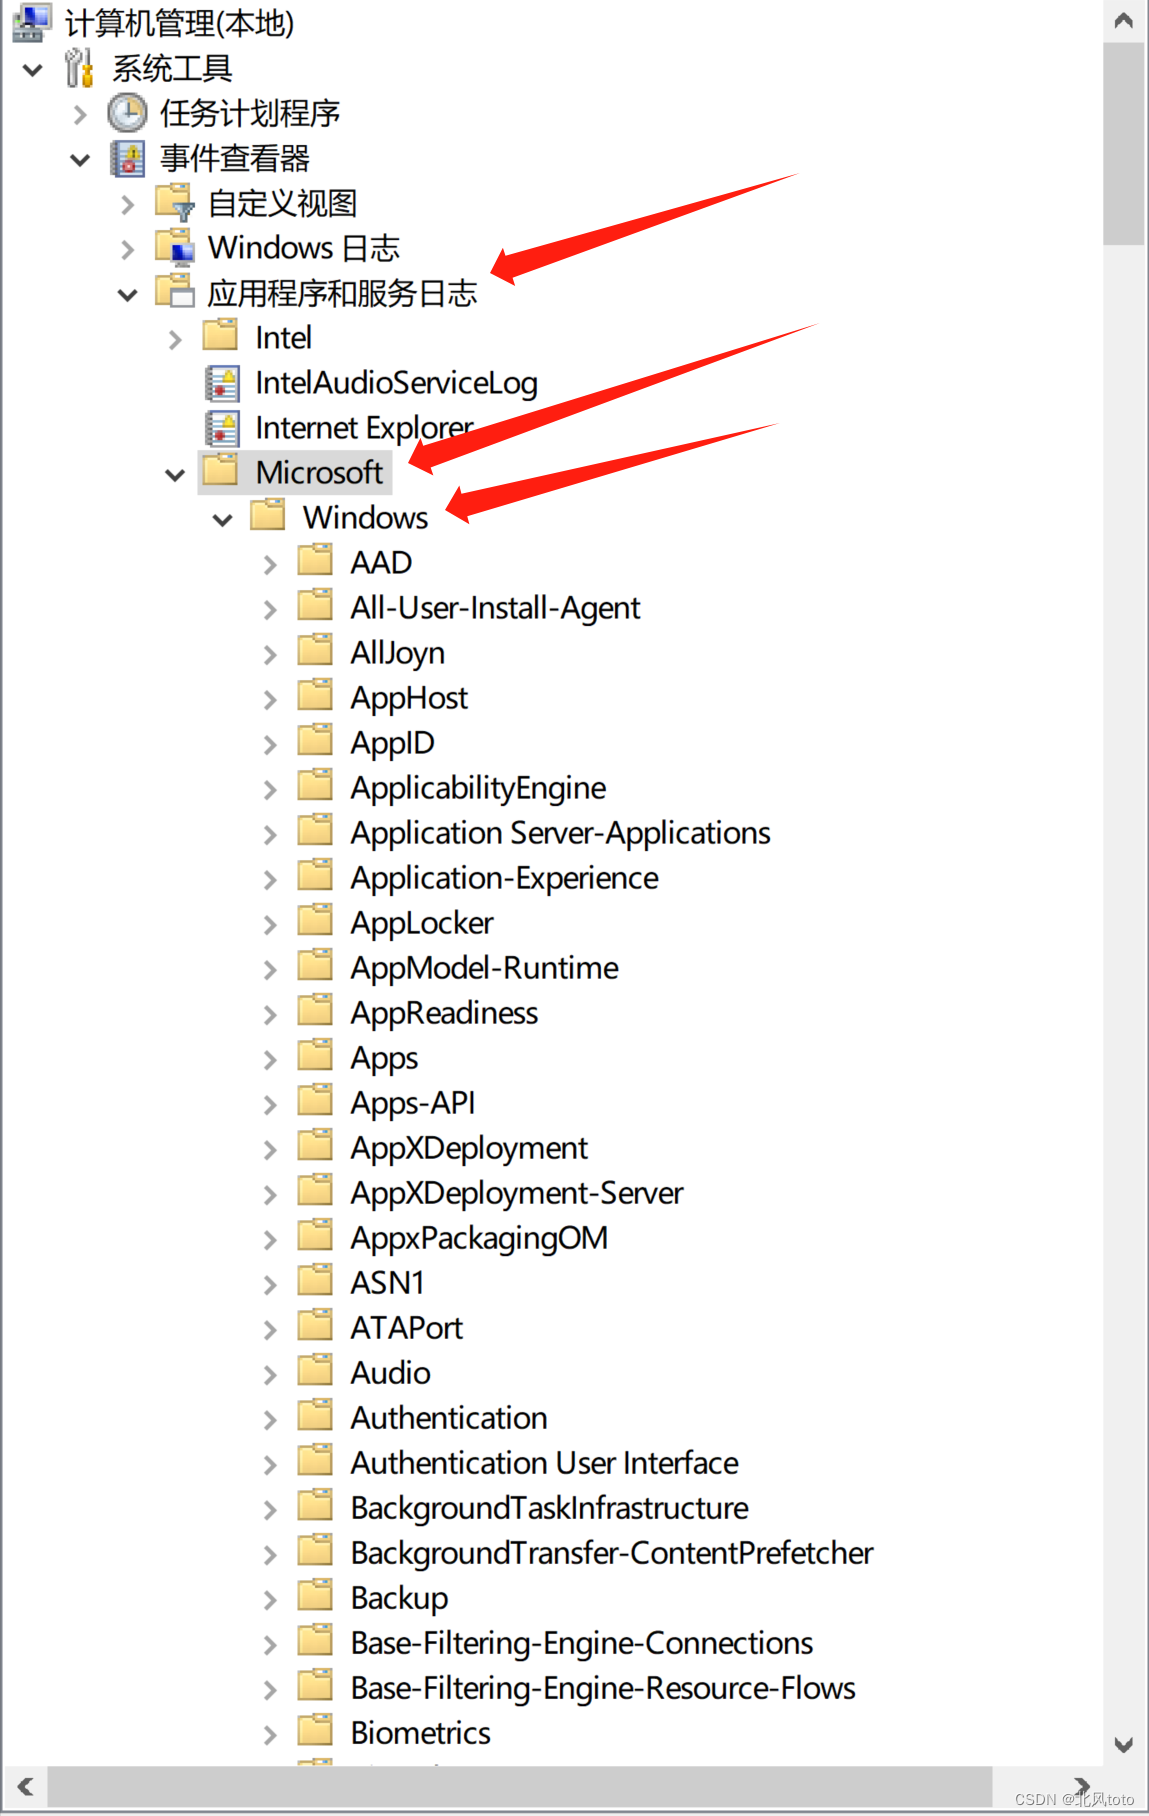Screen dimensions: 1149x1816
Task: Collapse the Microsoft folder node
Action: click(175, 475)
